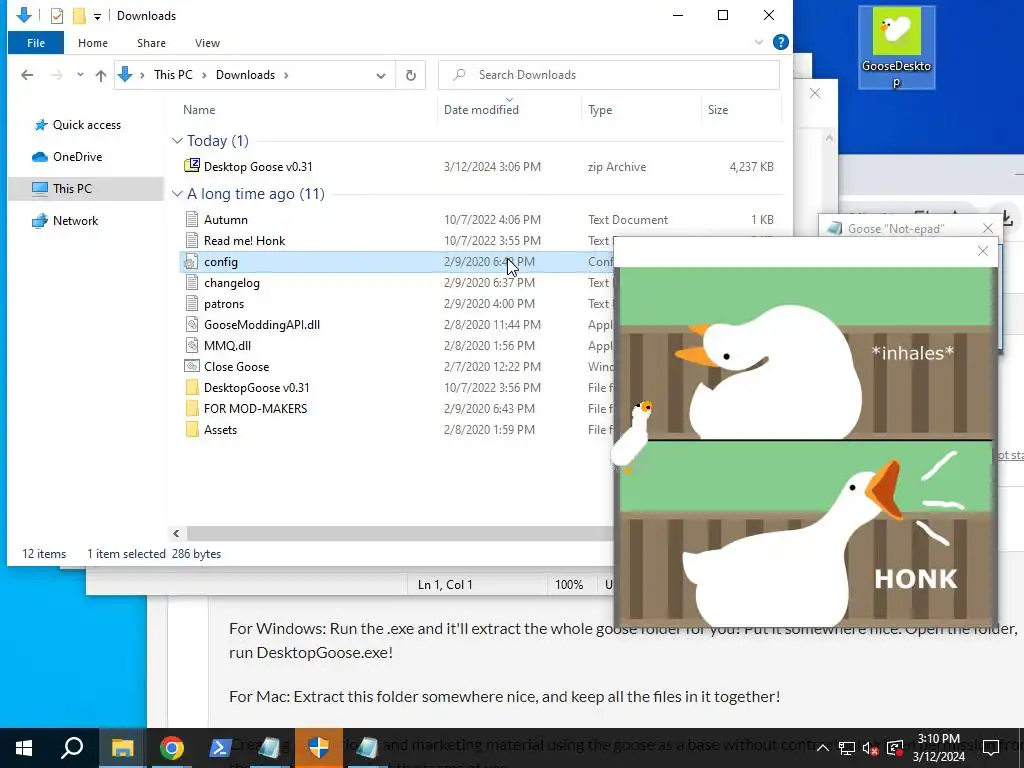The height and width of the screenshot is (768, 1024).
Task: Select Quick access in navigation pane
Action: [86, 125]
